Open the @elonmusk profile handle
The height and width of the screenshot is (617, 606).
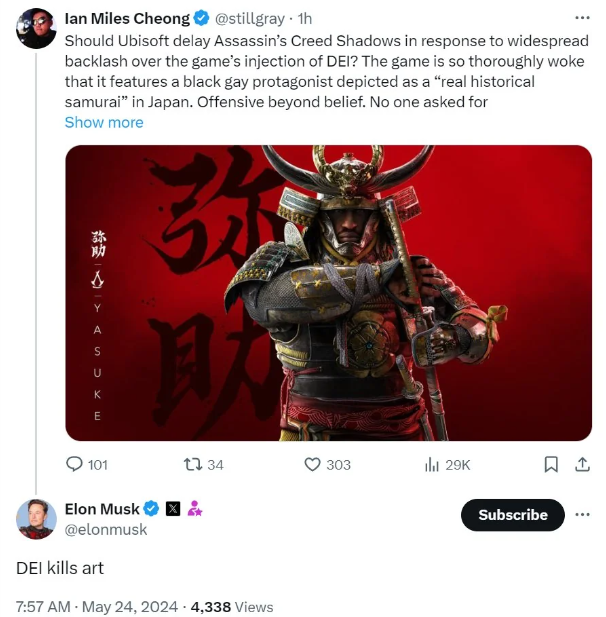[x=106, y=530]
